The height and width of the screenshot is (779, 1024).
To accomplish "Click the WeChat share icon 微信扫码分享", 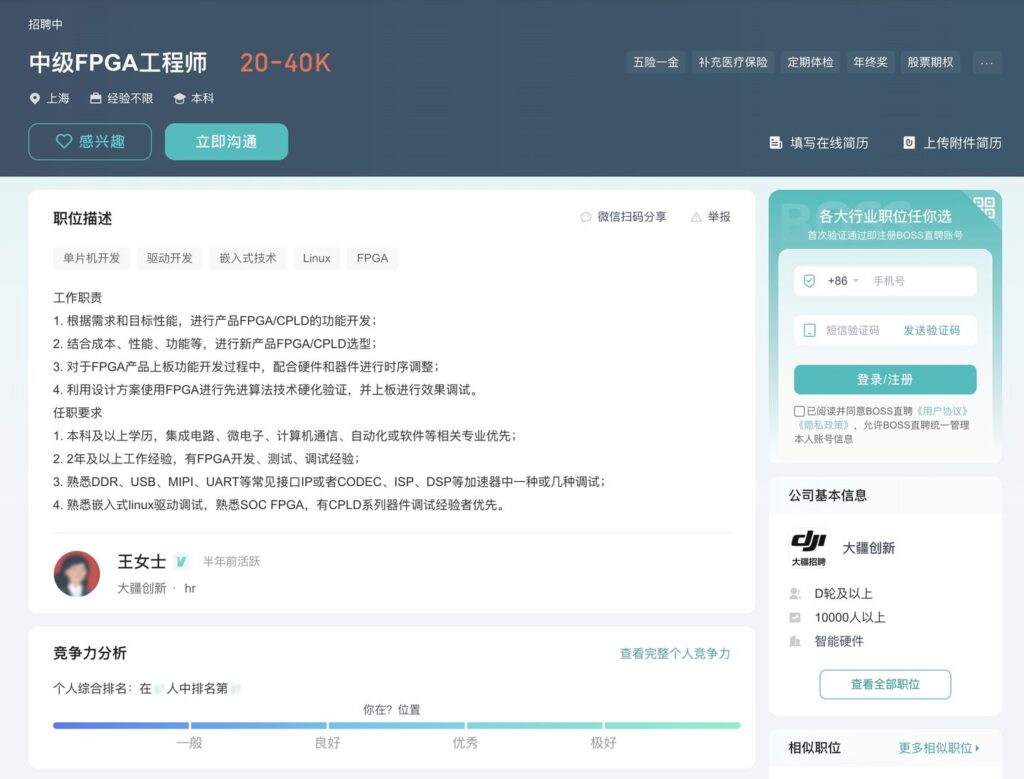I will (586, 217).
